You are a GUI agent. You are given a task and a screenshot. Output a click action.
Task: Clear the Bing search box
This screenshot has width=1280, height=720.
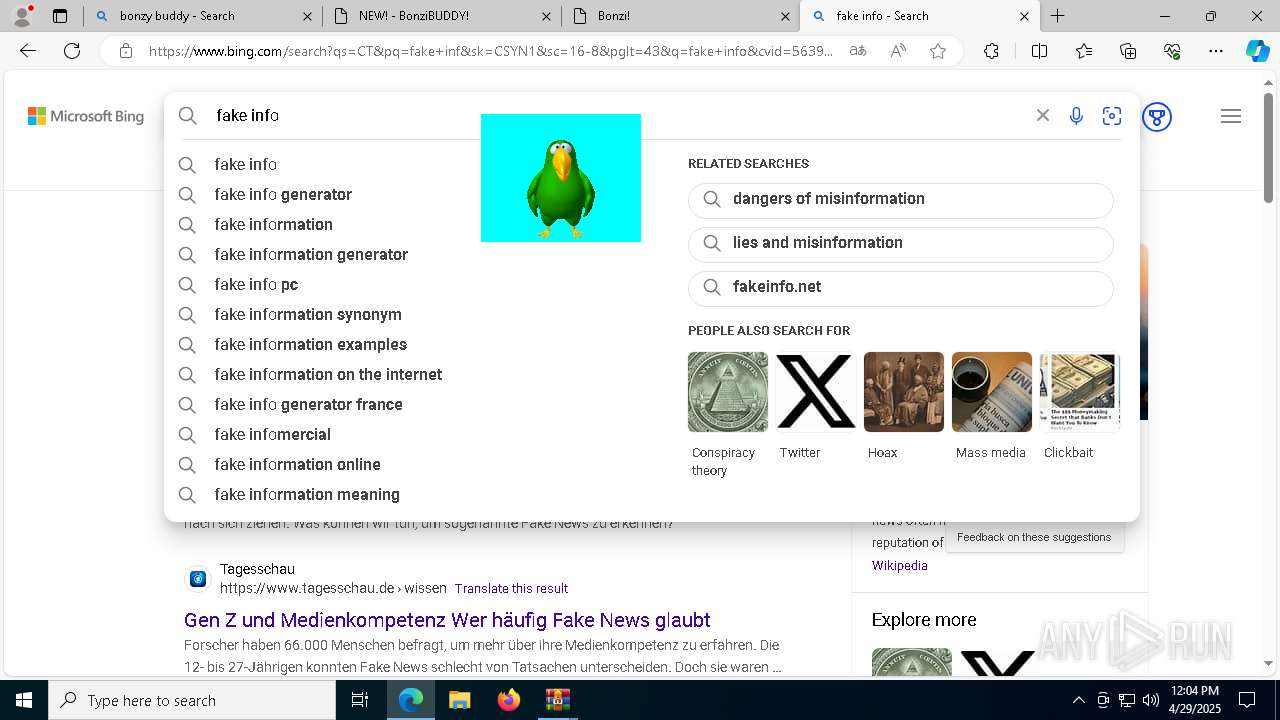pos(1043,116)
